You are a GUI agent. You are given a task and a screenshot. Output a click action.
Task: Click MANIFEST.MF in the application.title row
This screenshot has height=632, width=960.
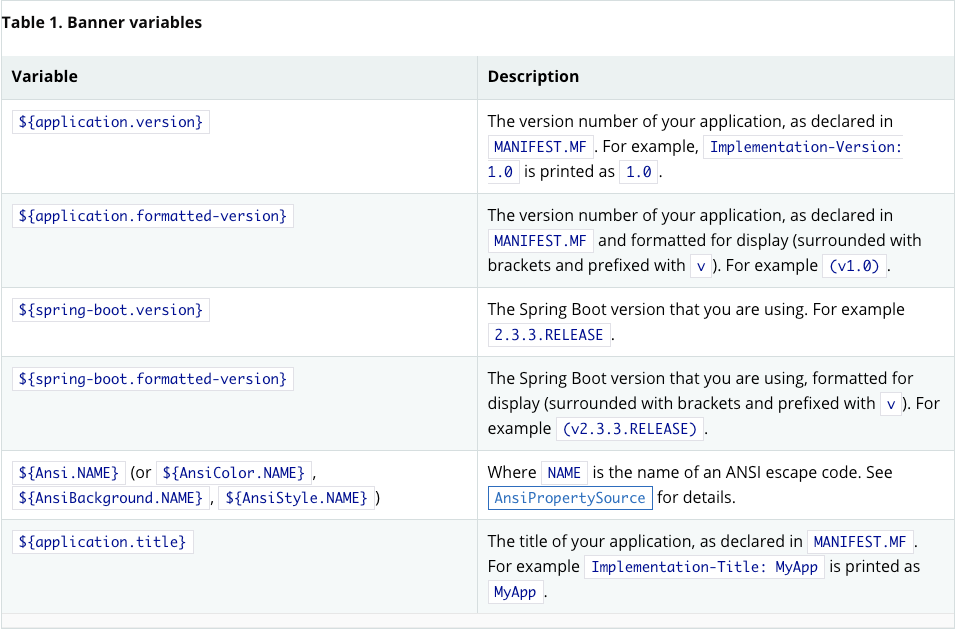point(859,542)
